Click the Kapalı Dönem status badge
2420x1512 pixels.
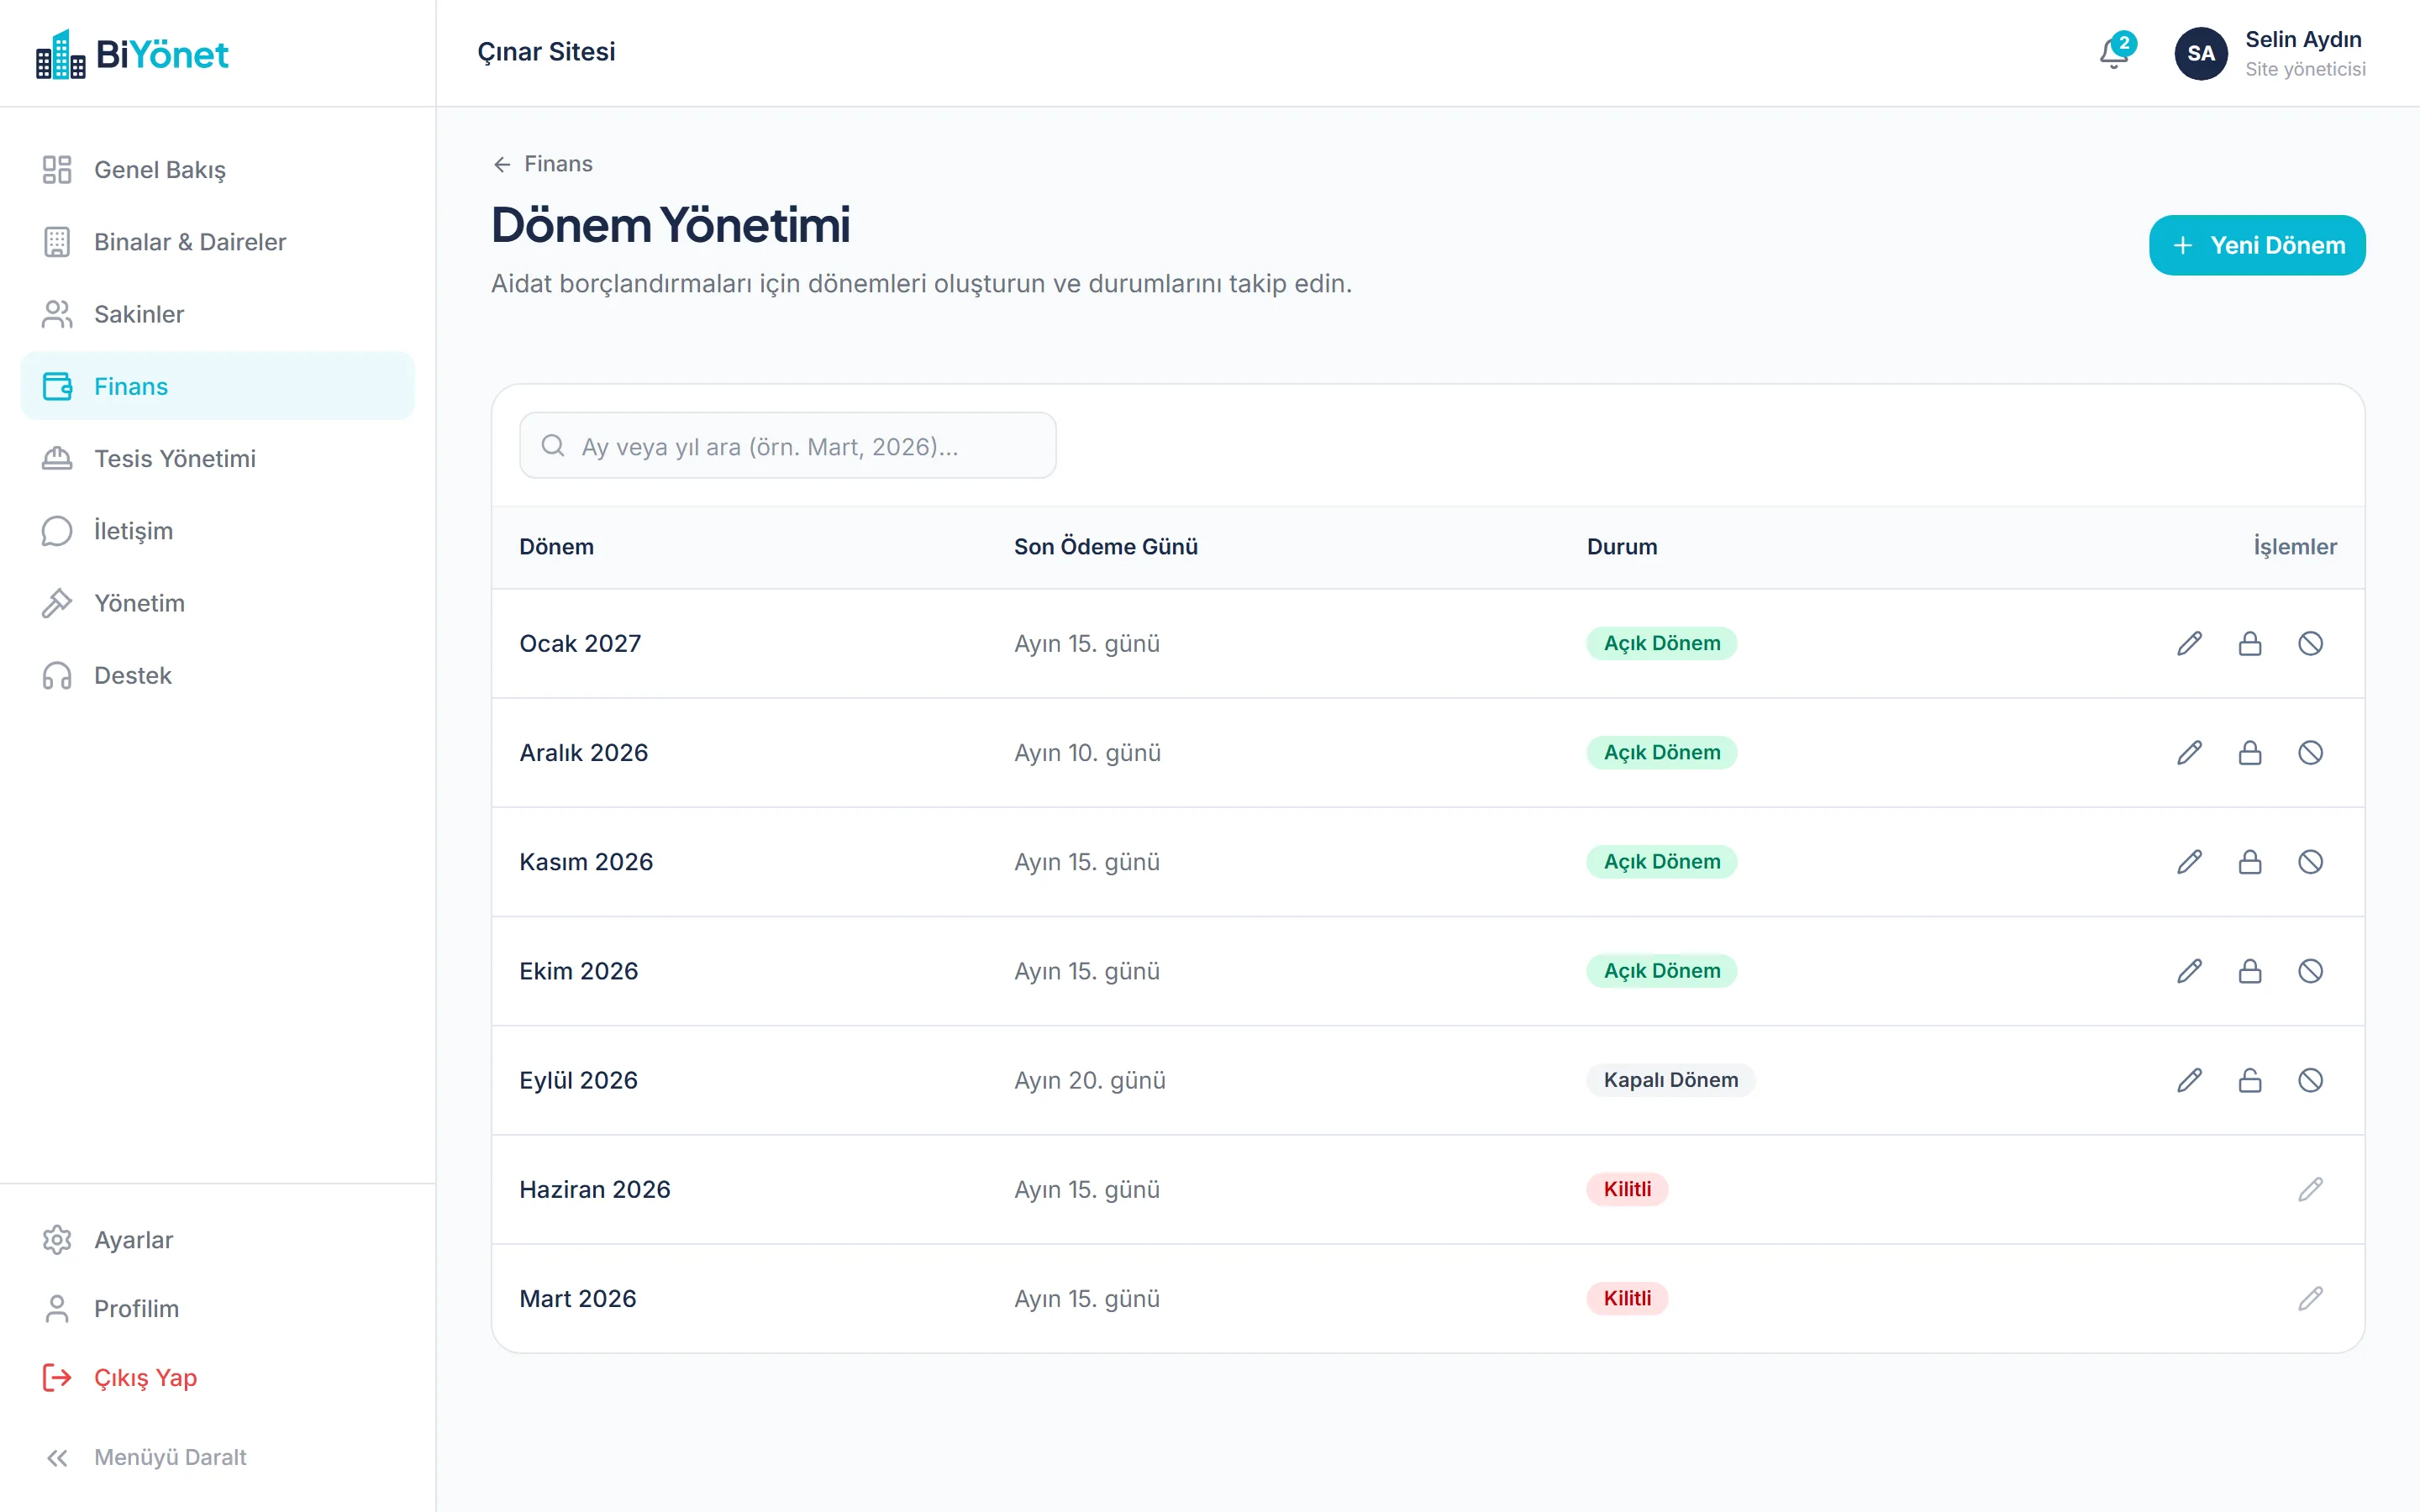1670,1080
